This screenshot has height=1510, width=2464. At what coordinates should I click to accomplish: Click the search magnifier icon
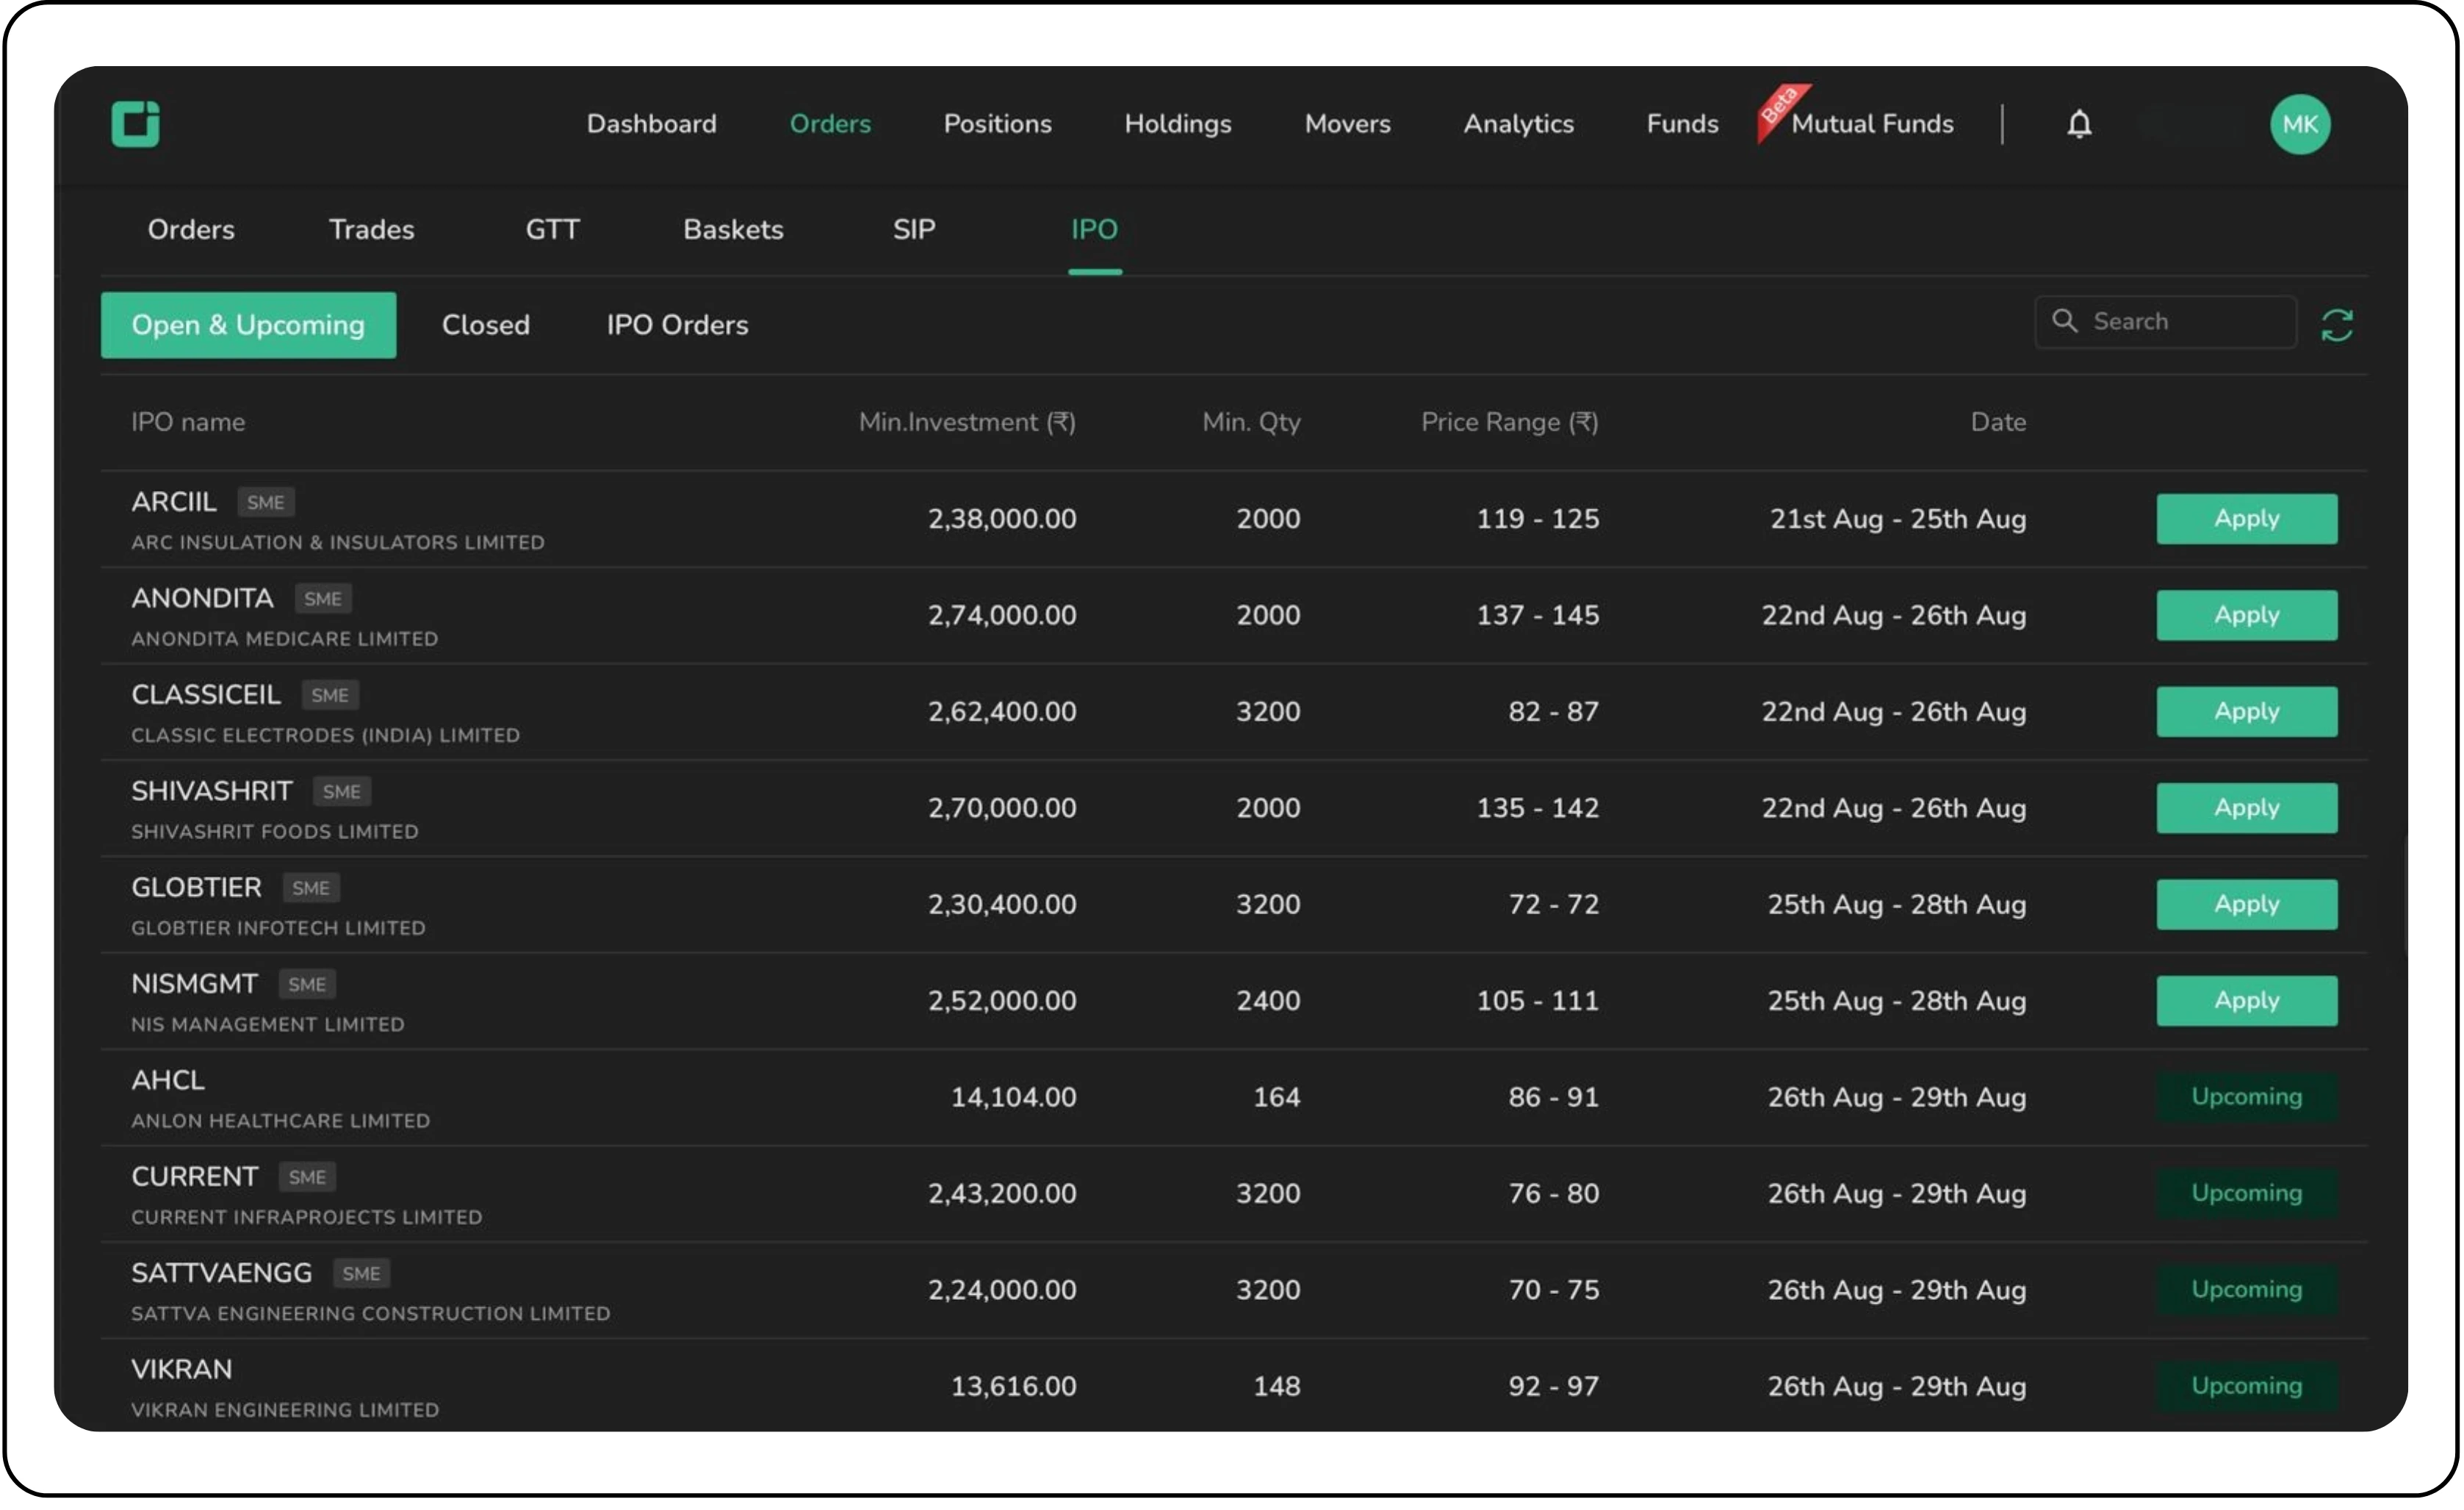point(2066,321)
